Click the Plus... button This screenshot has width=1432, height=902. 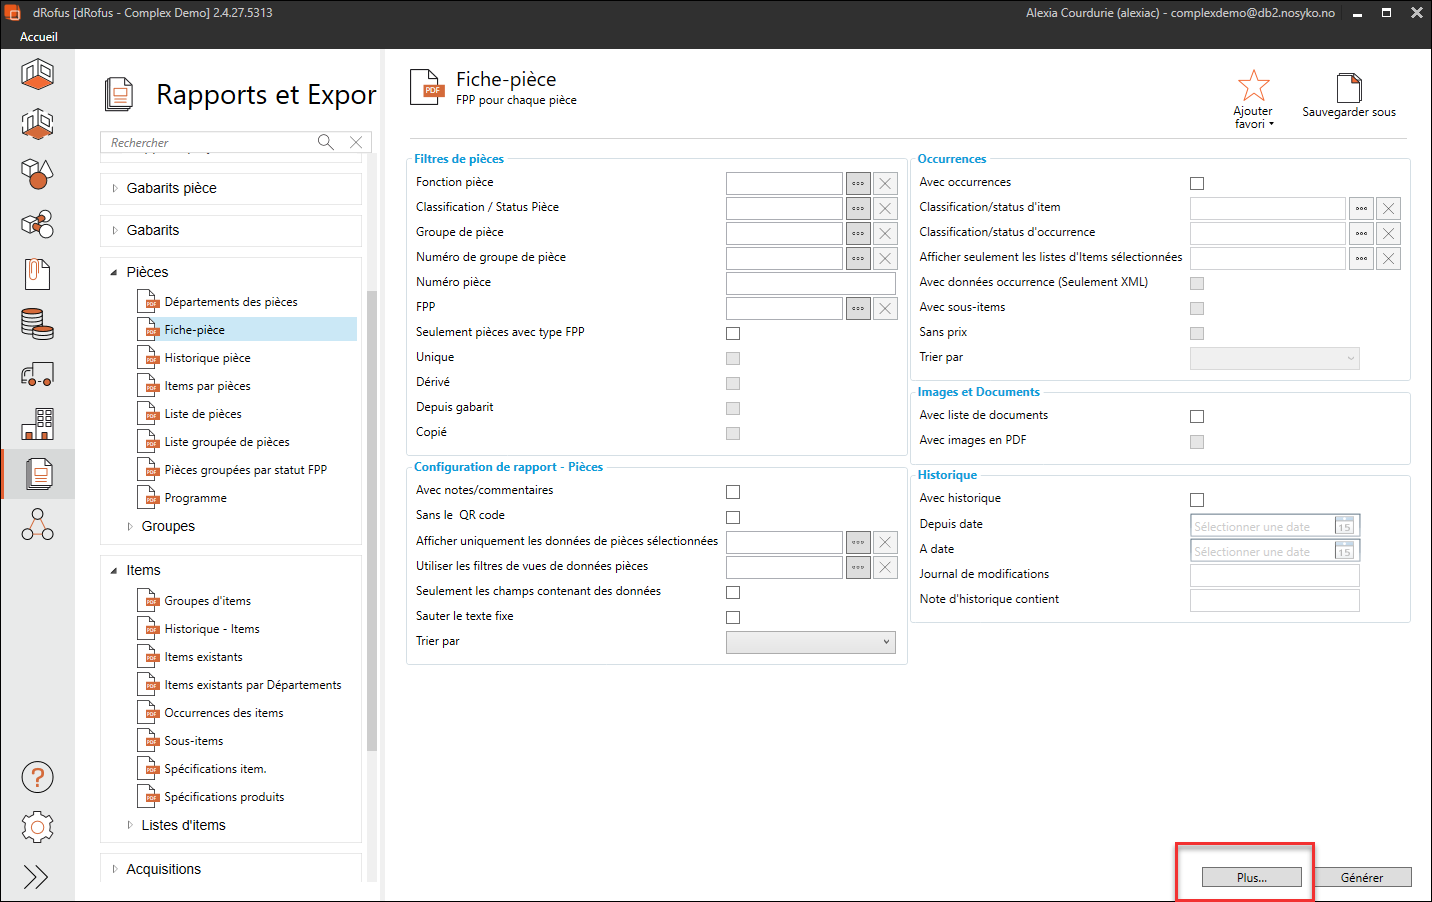tap(1251, 877)
